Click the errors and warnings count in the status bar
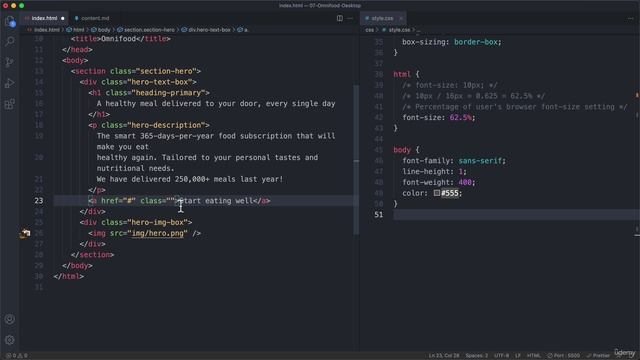Image resolution: width=640 pixels, height=360 pixels. tap(17, 356)
